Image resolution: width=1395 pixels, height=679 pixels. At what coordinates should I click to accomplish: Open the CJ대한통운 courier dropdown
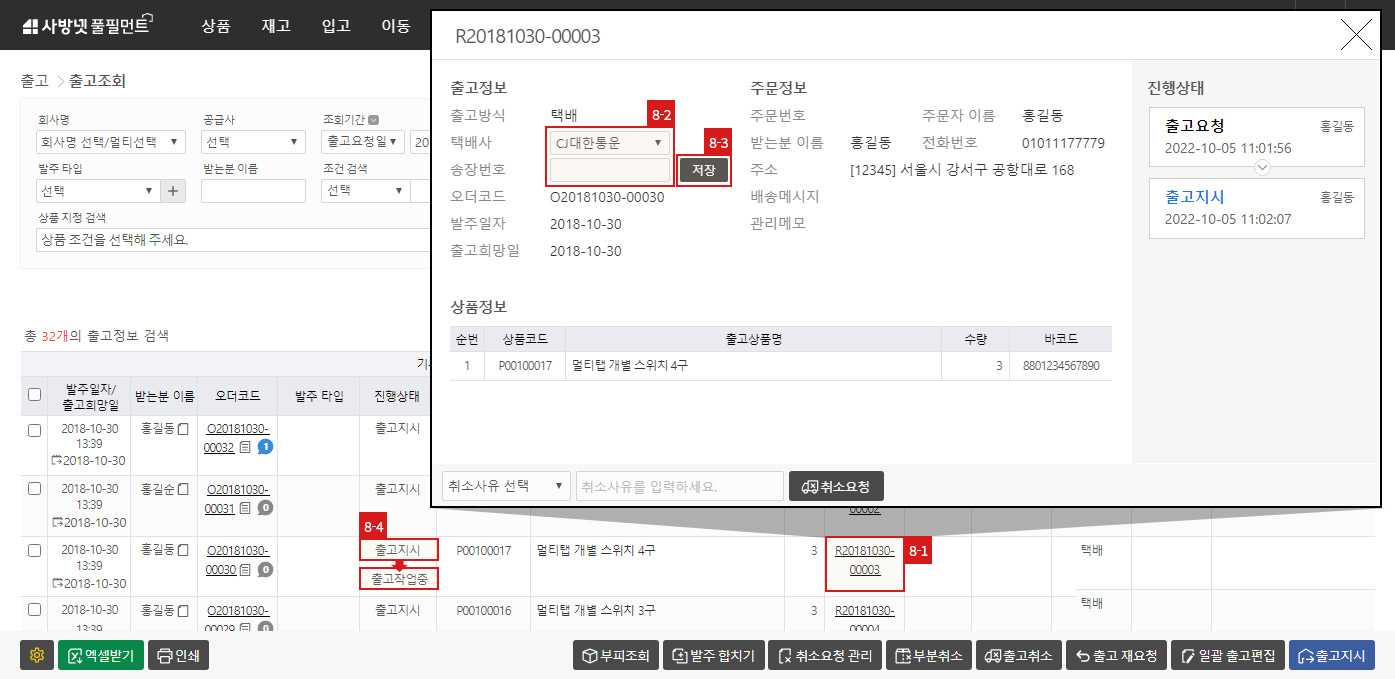click(x=609, y=143)
